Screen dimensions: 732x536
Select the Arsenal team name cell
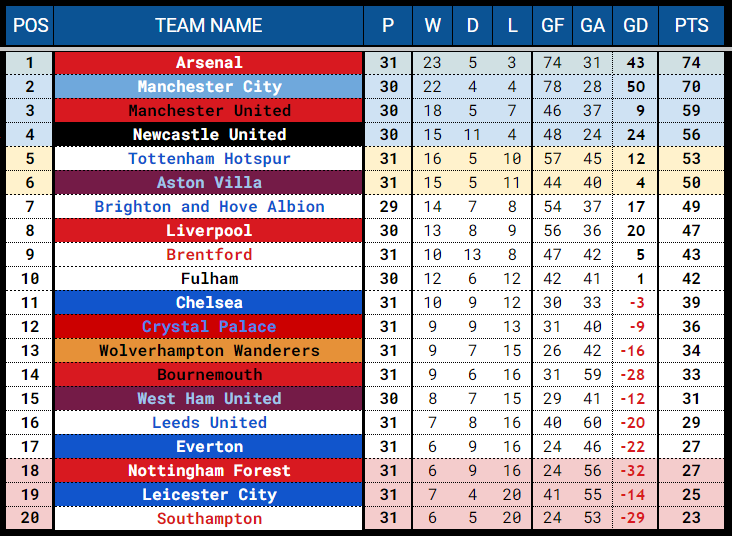click(x=209, y=63)
